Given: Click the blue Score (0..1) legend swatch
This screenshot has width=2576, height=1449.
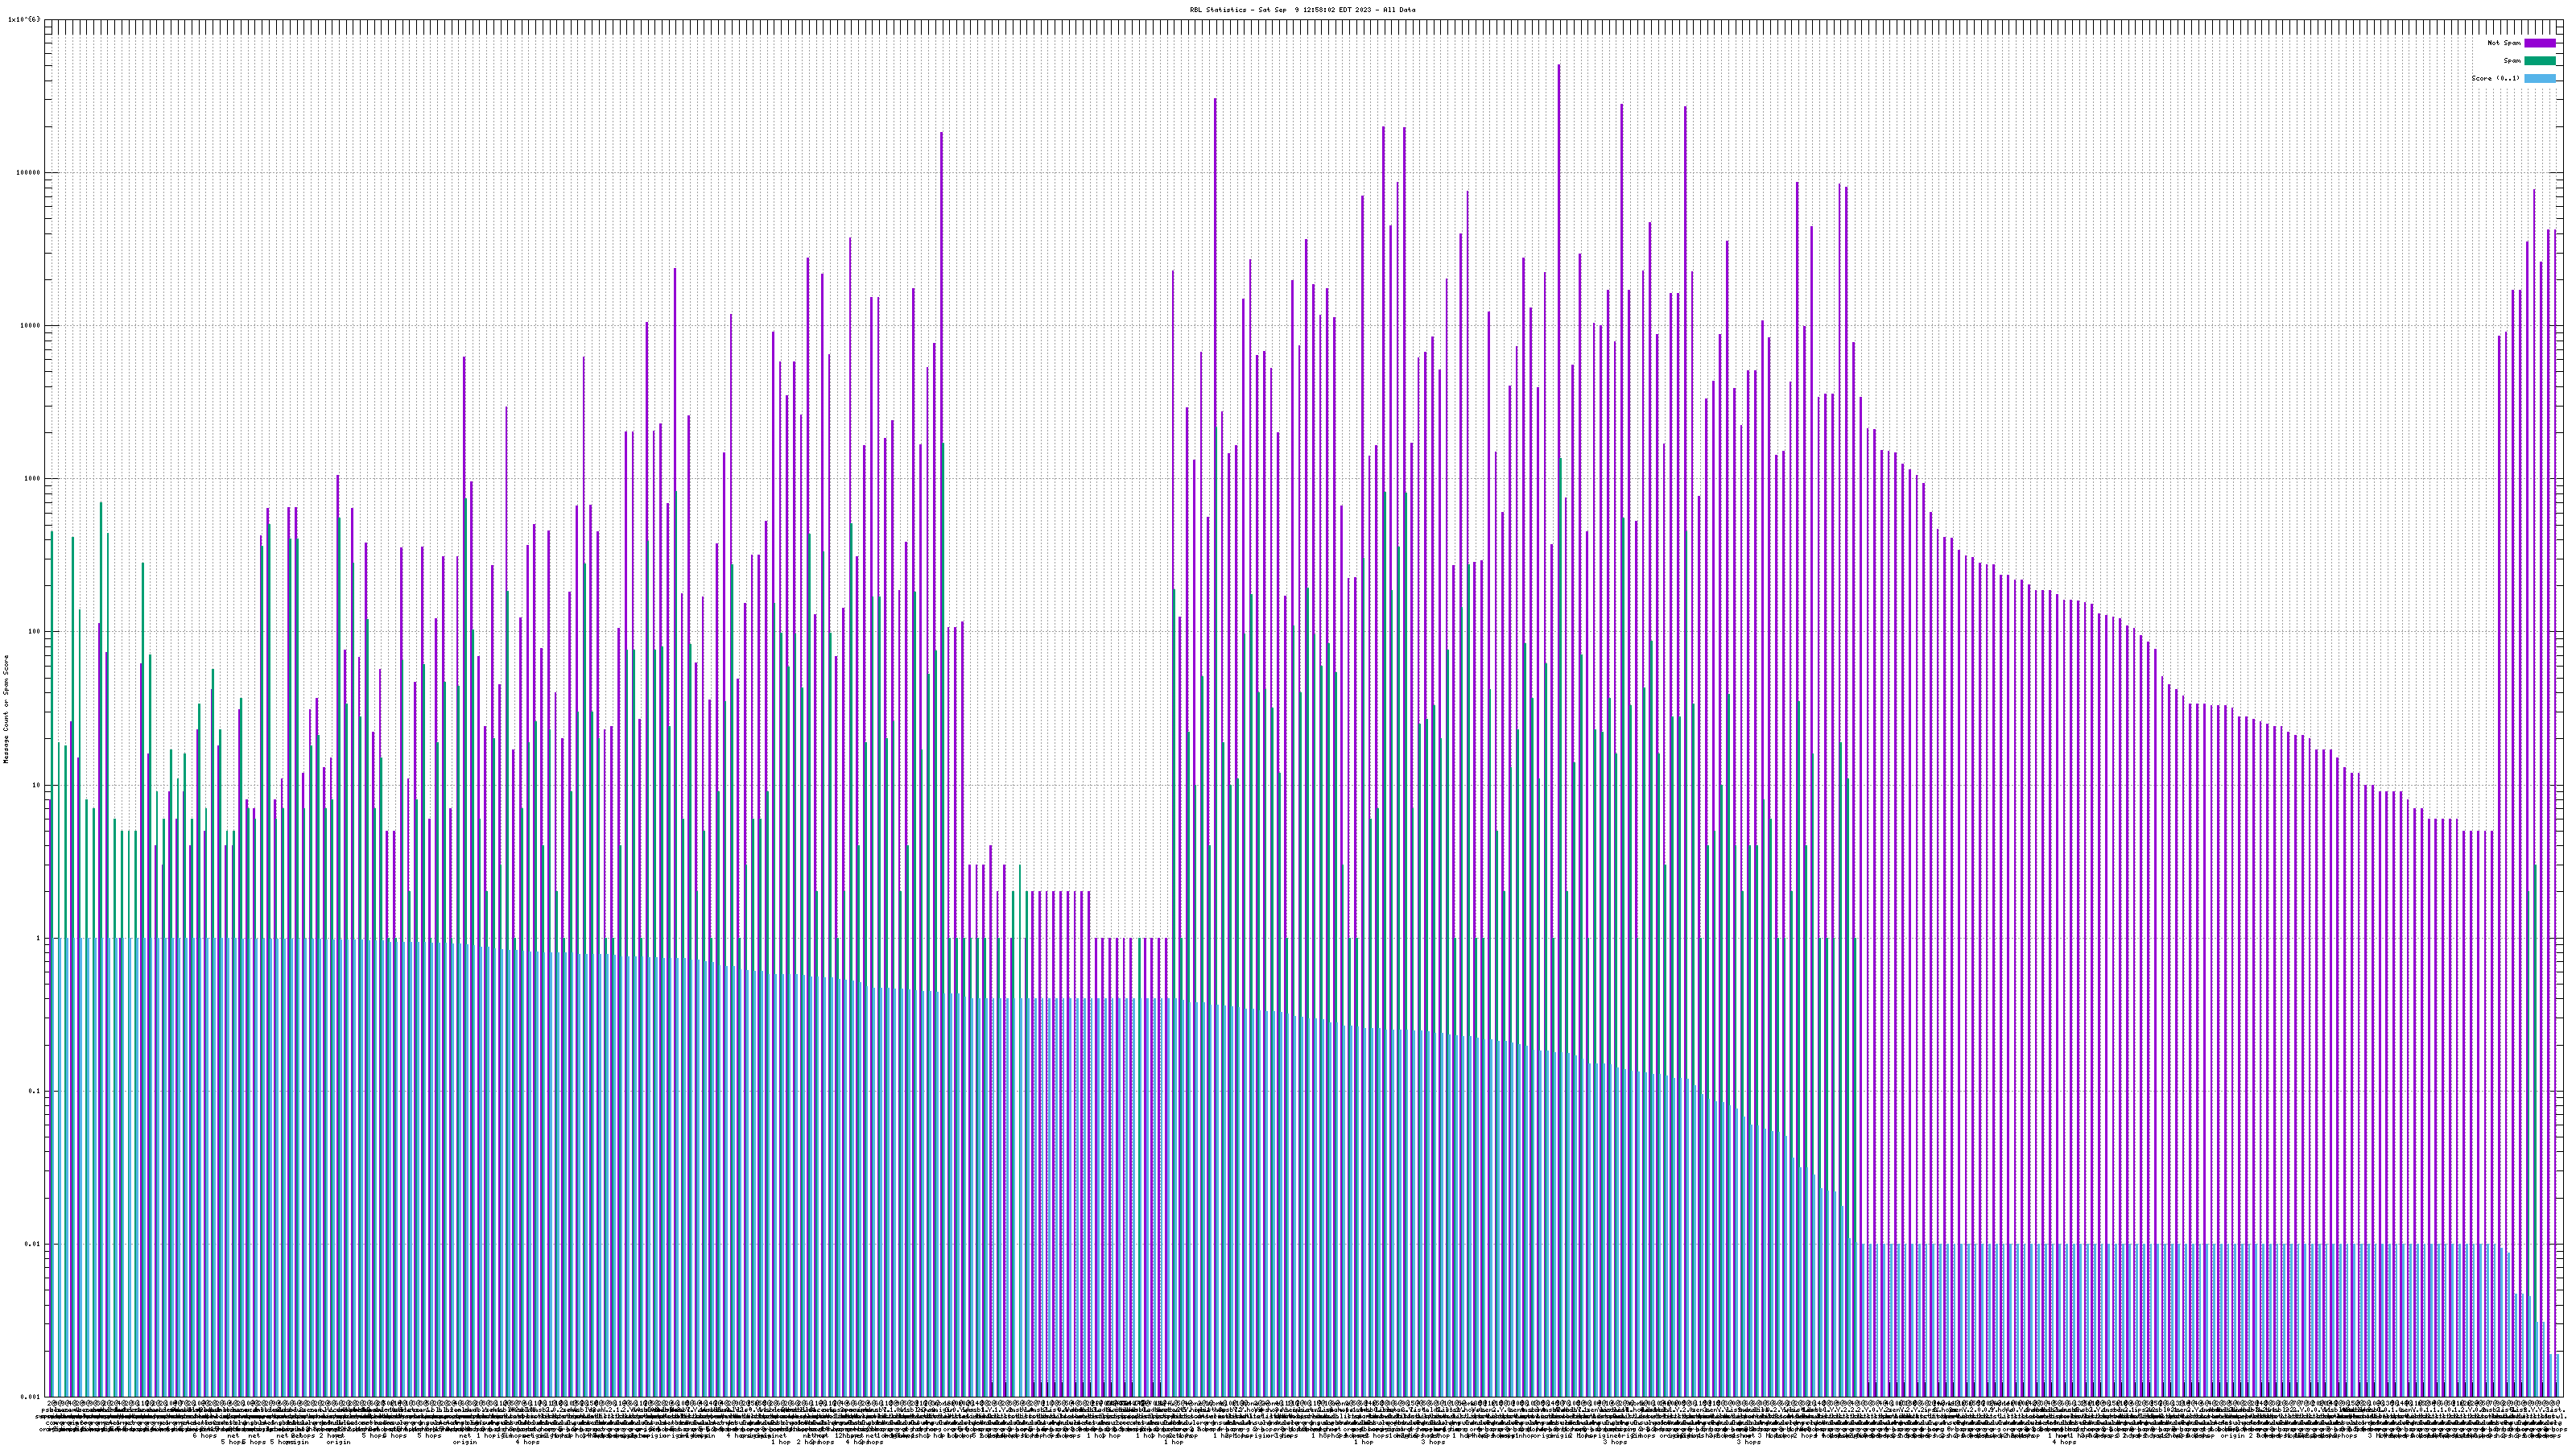Looking at the screenshot, I should click(x=2539, y=78).
